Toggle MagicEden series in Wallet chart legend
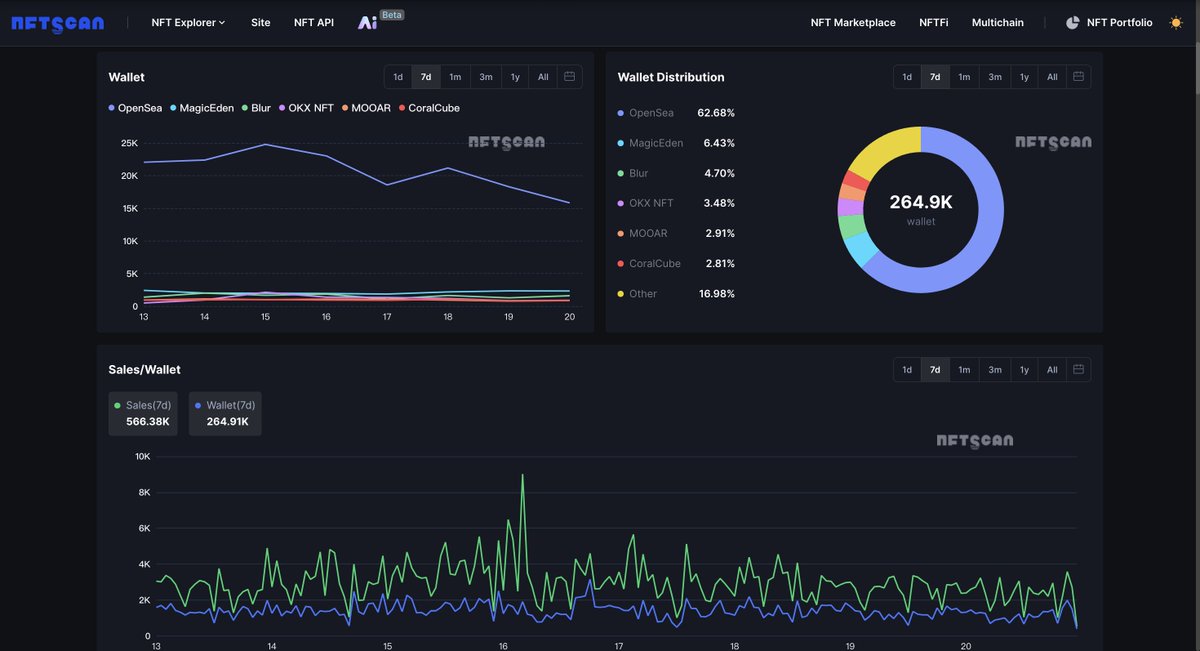This screenshot has width=1200, height=651. pos(204,108)
